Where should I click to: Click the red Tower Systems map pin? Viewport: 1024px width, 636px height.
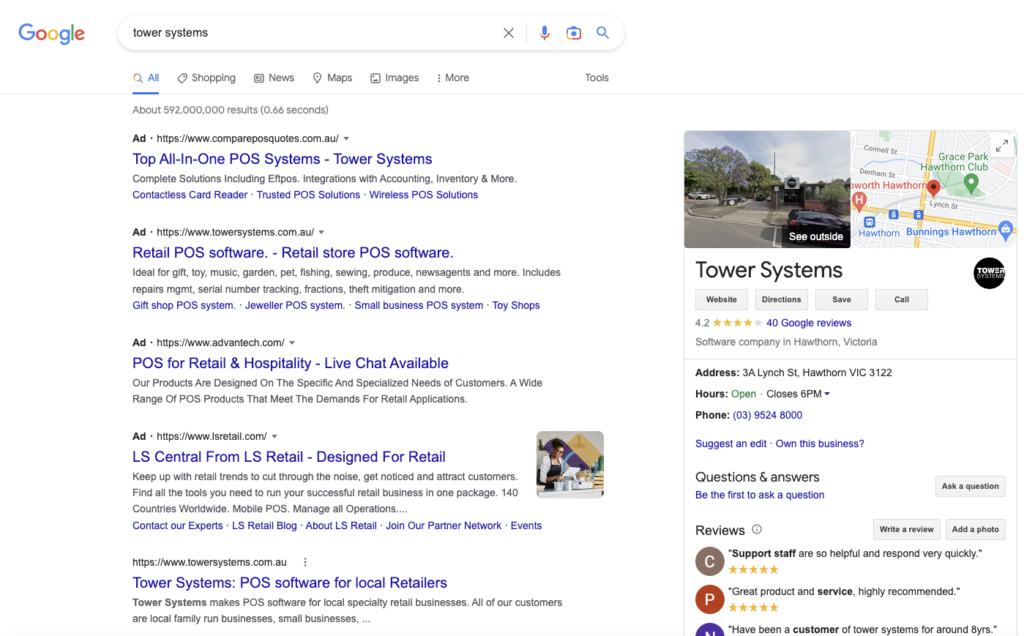933,188
